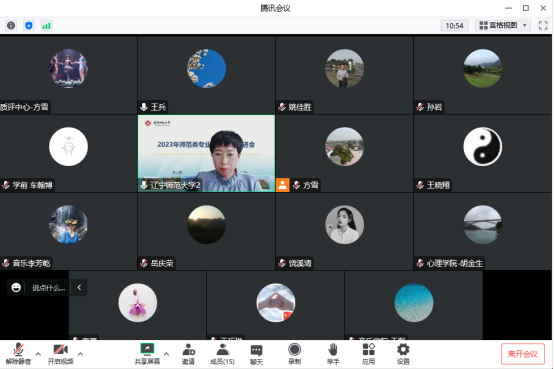Click 饶溪清's portrait avatar
The height and width of the screenshot is (369, 554).
[344, 224]
